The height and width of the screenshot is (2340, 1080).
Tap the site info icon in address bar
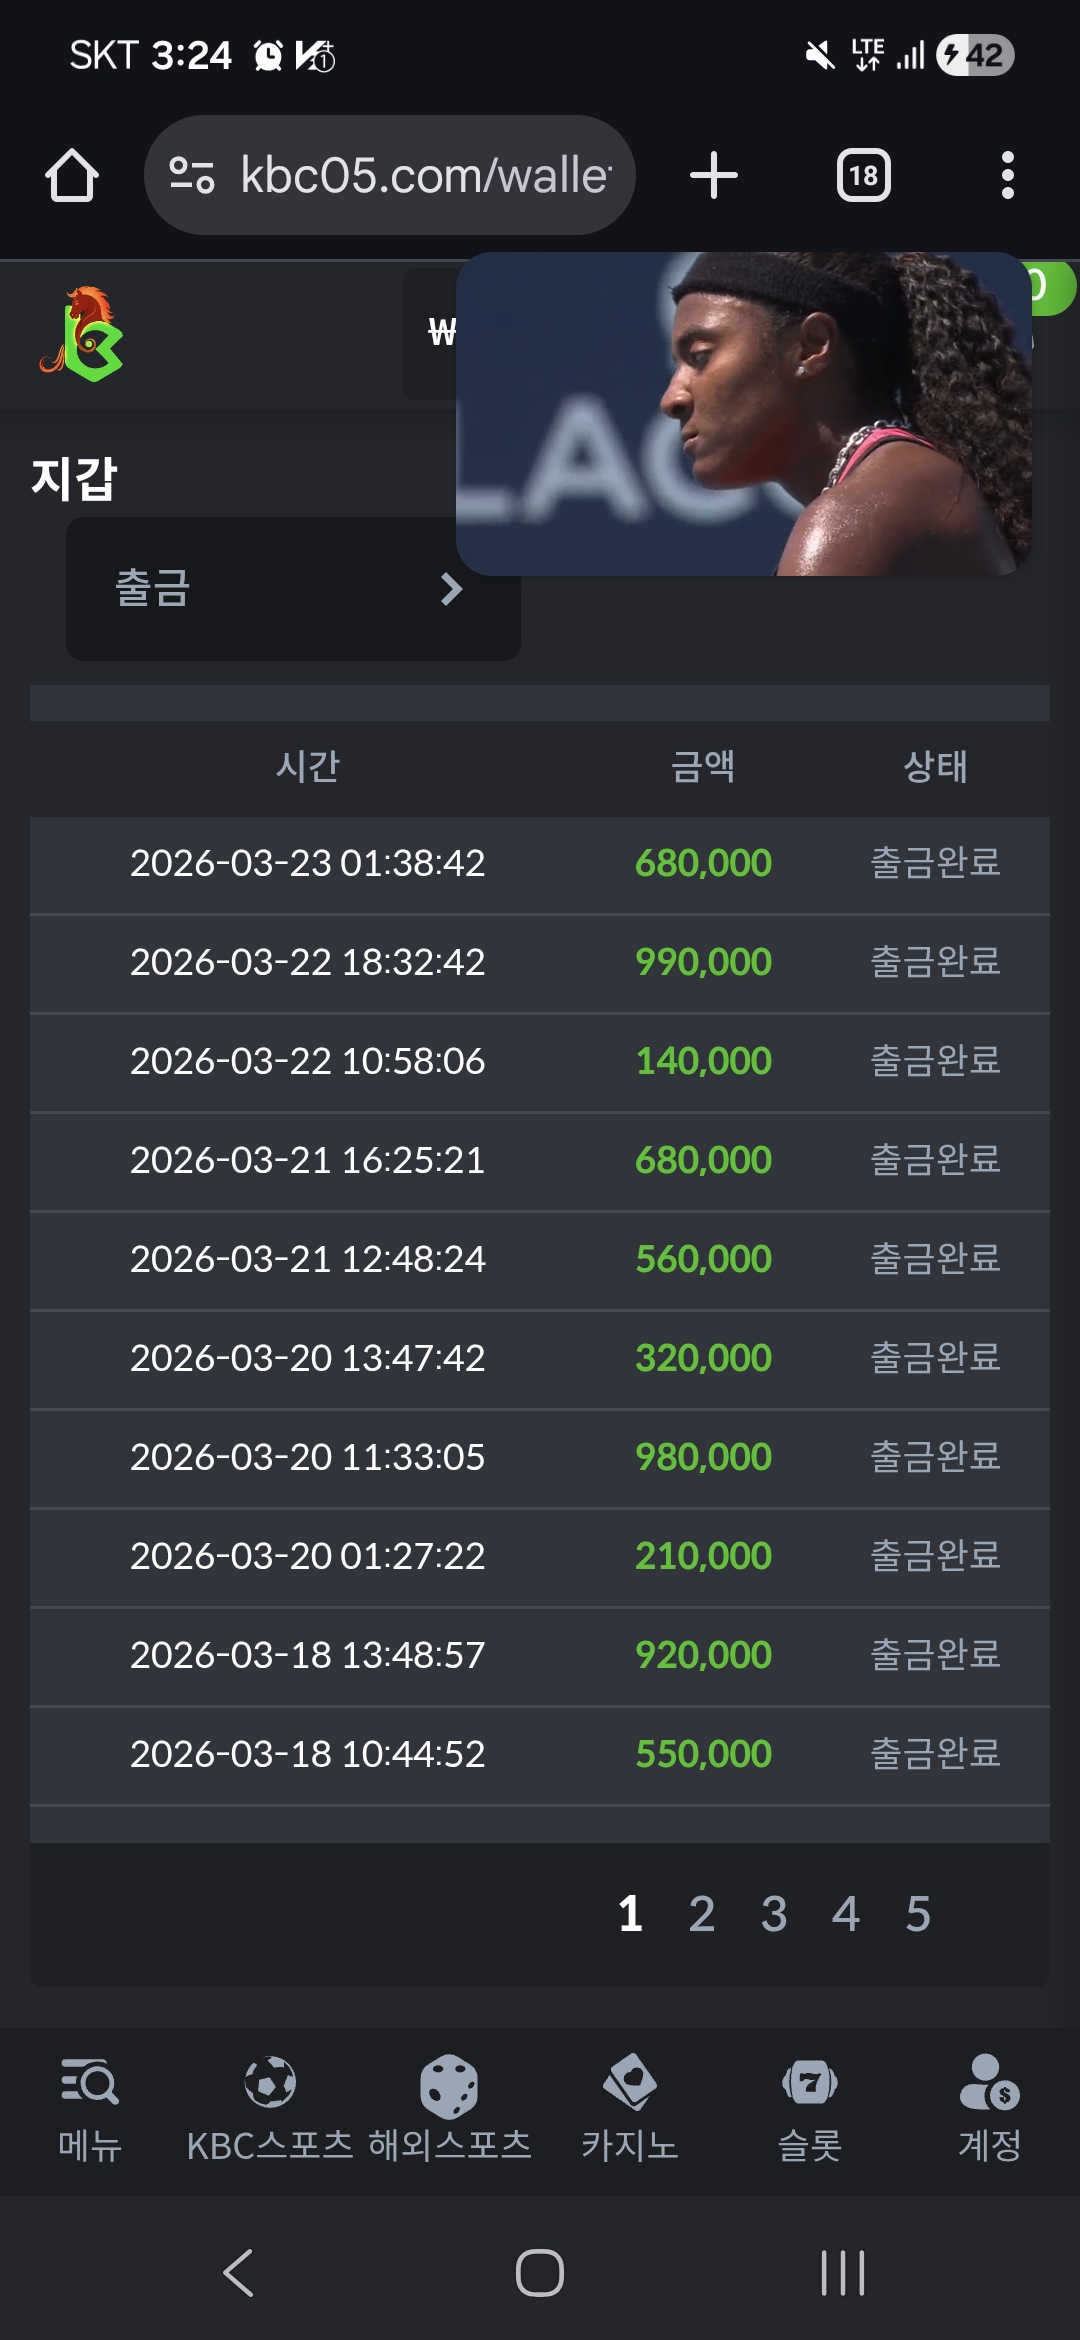(191, 176)
